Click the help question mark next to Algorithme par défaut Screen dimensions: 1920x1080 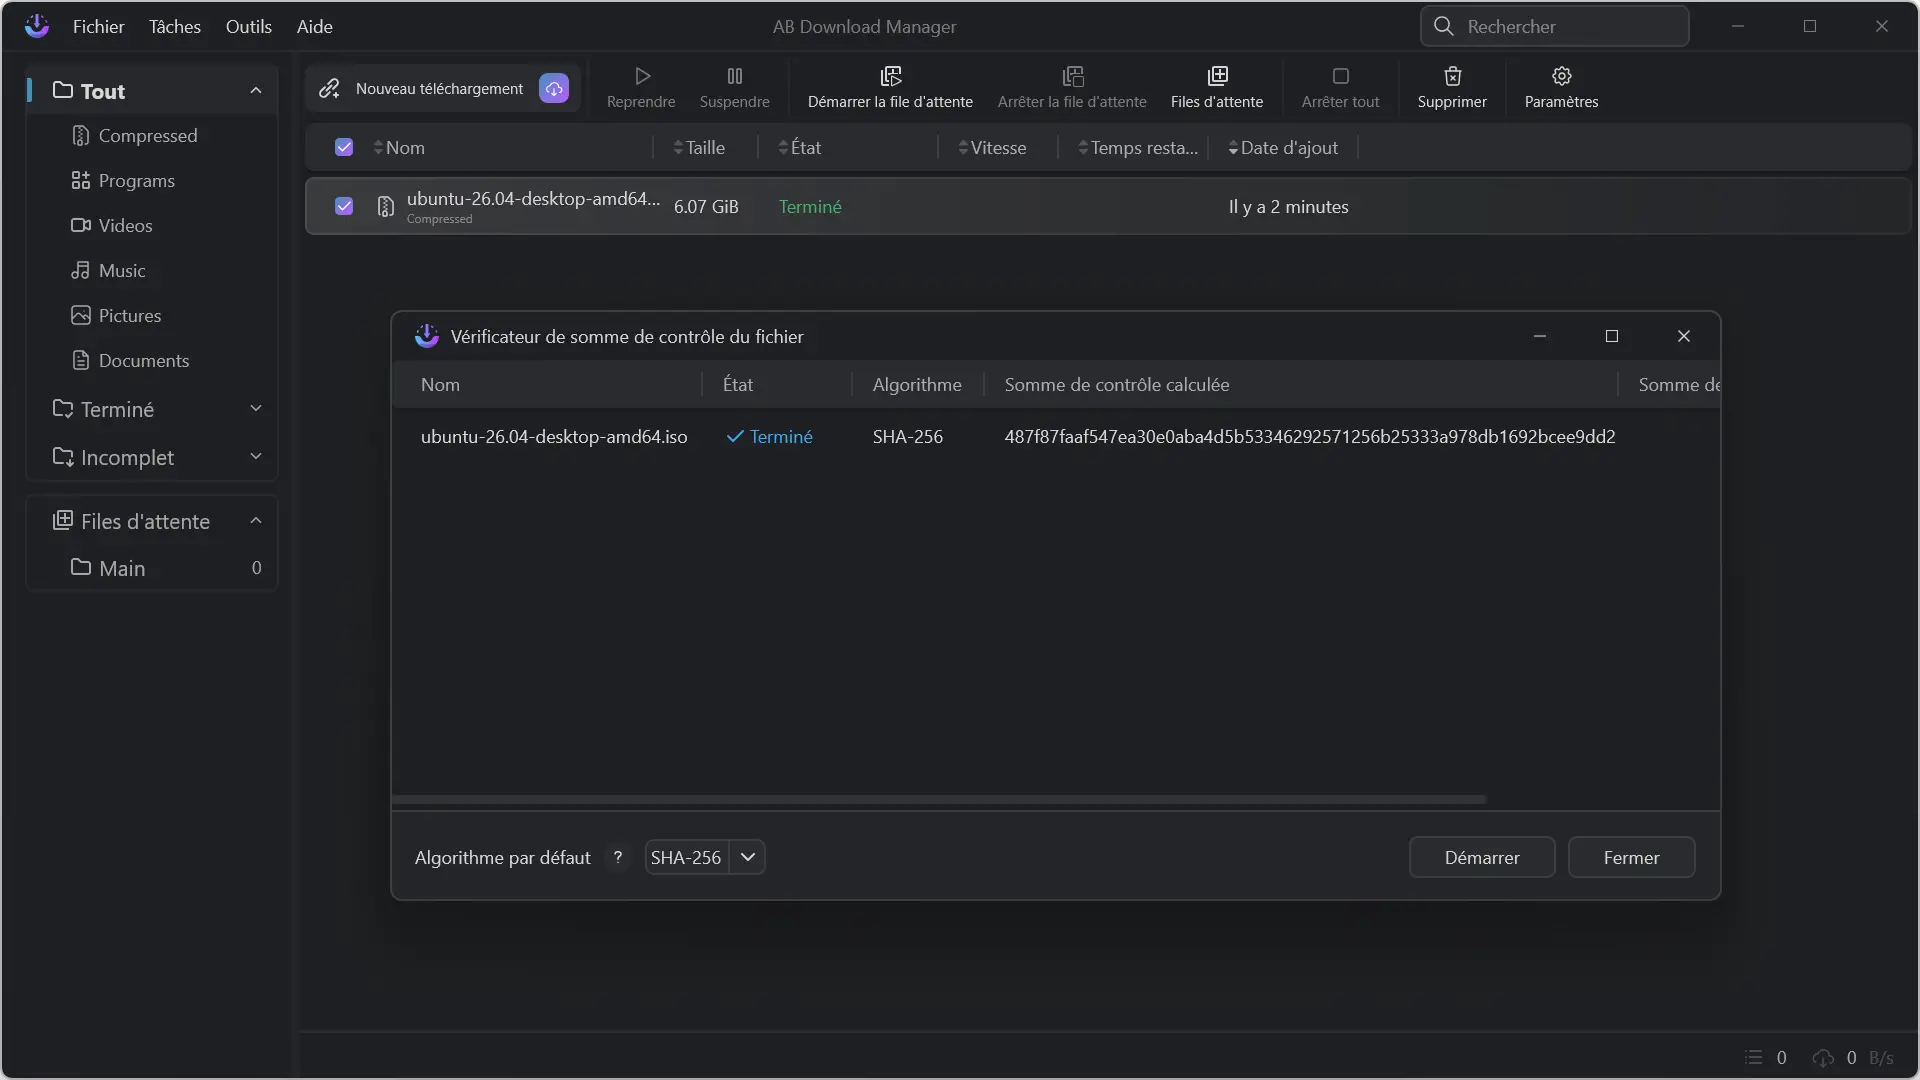[618, 858]
